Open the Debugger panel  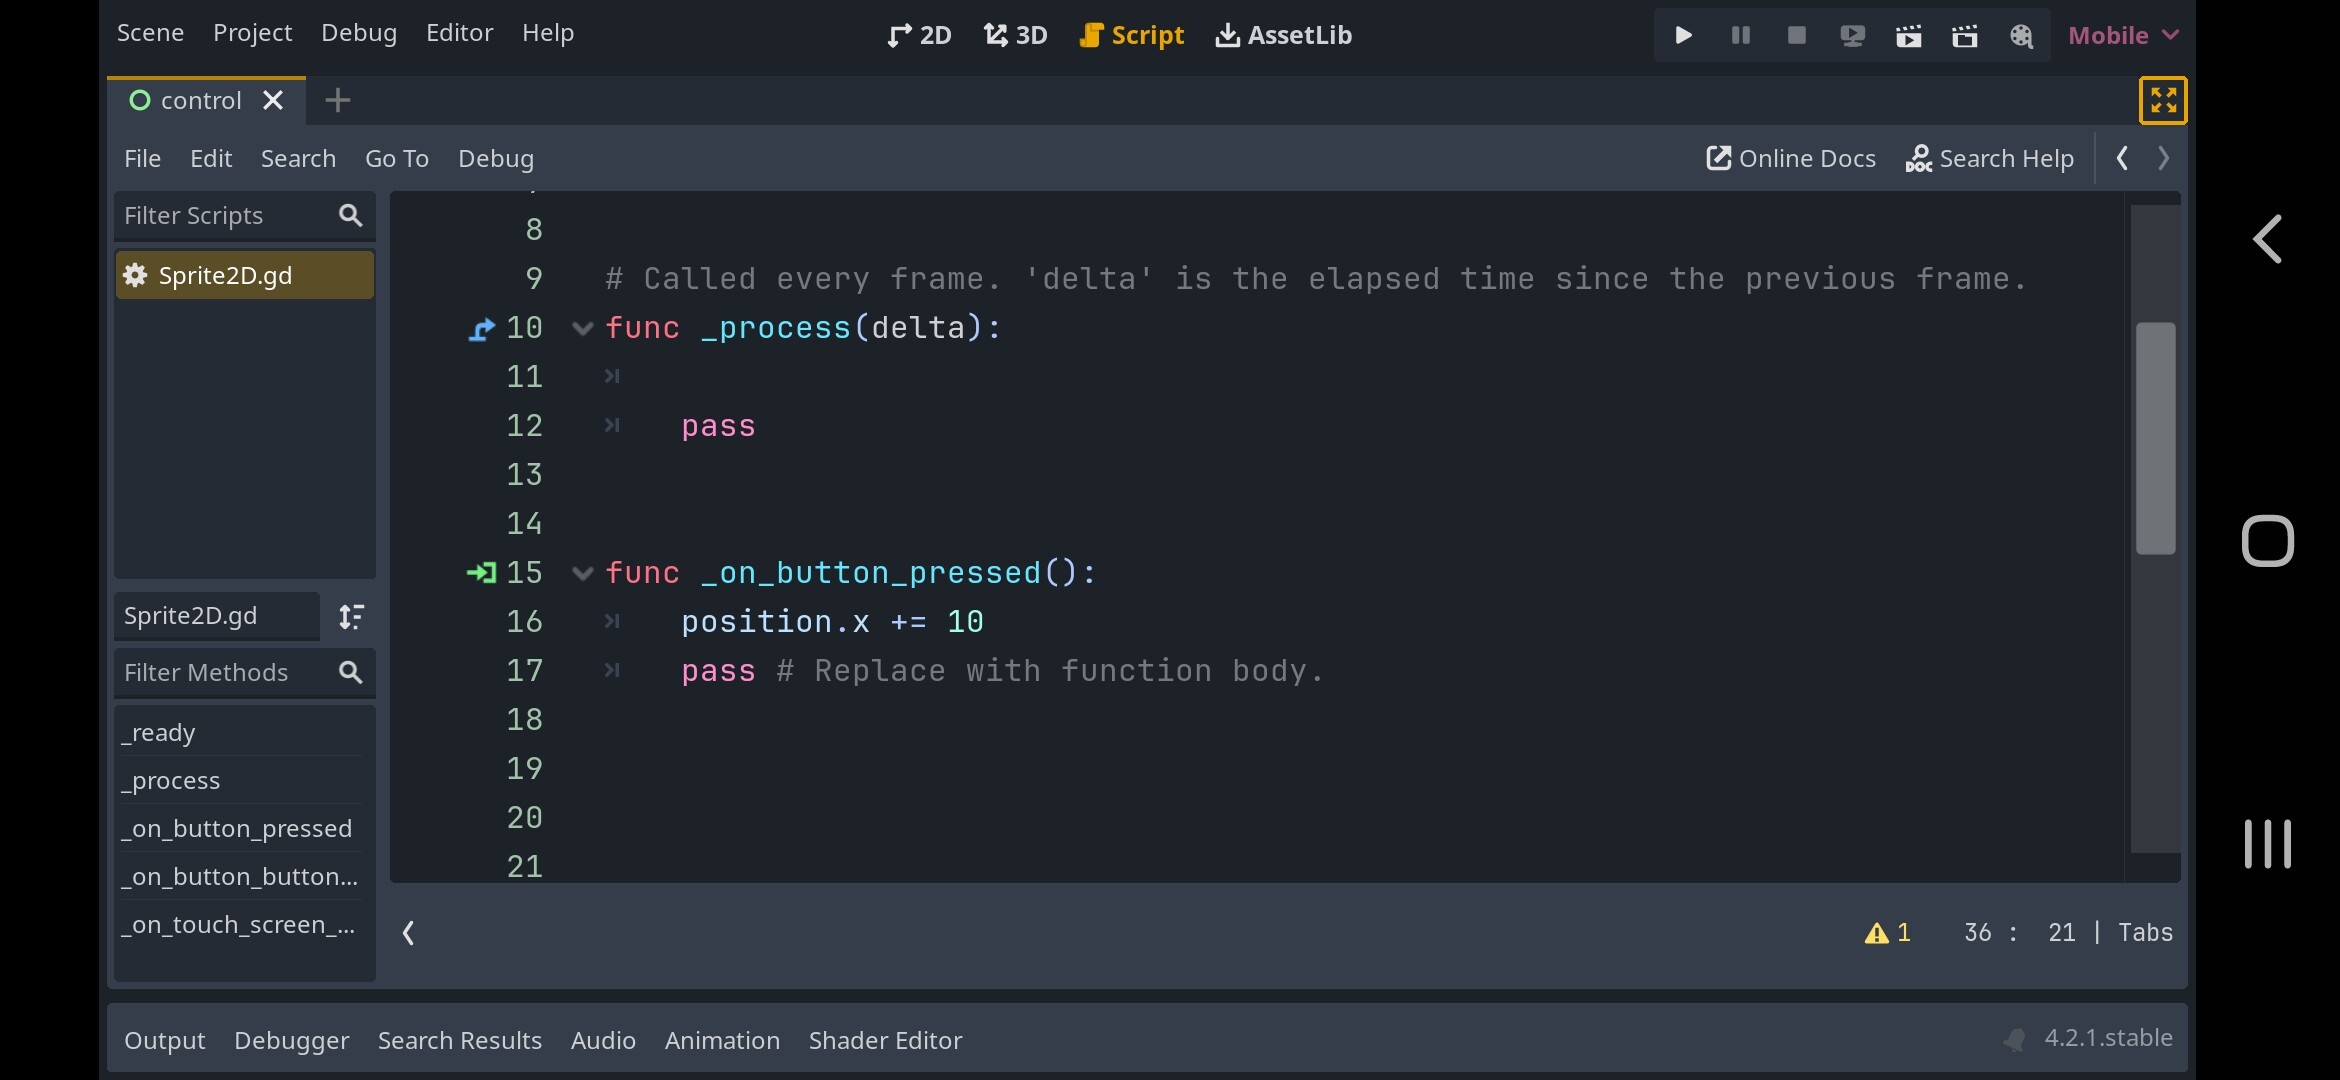click(x=291, y=1041)
